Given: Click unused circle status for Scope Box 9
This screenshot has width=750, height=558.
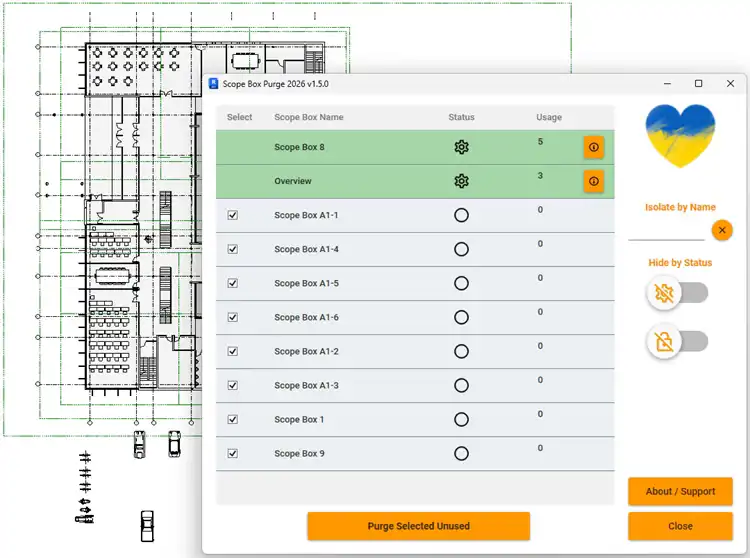Looking at the screenshot, I should [x=461, y=453].
